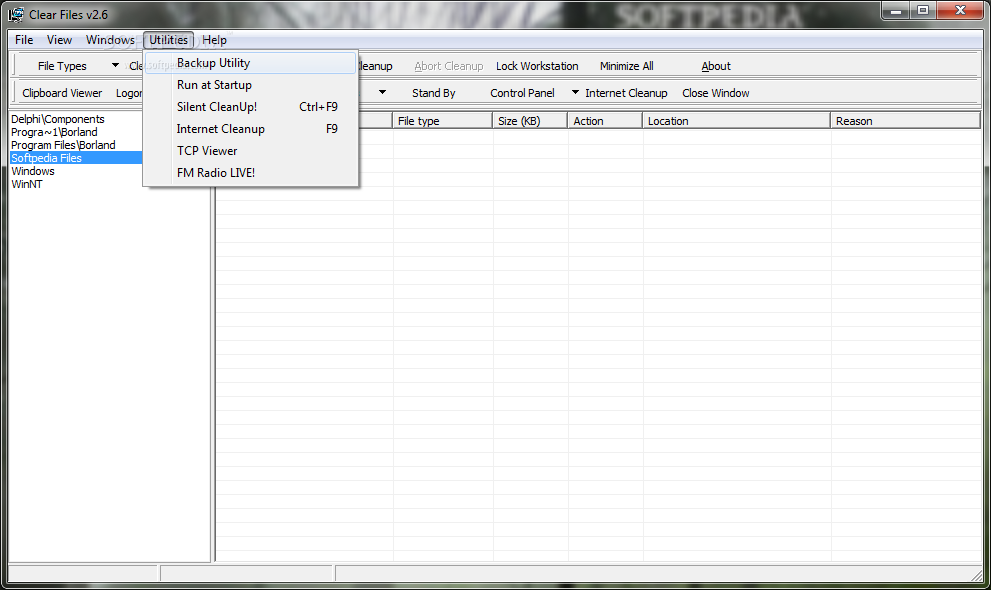Image resolution: width=991 pixels, height=590 pixels.
Task: Open TCP Viewer from the menu
Action: (x=251, y=151)
